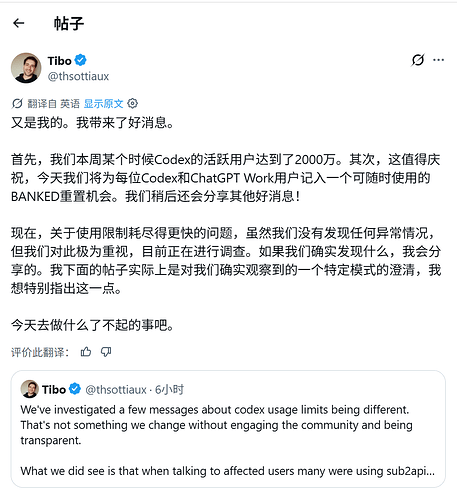
Task: Open the Grok icon at the post's top right
Action: pos(418,60)
